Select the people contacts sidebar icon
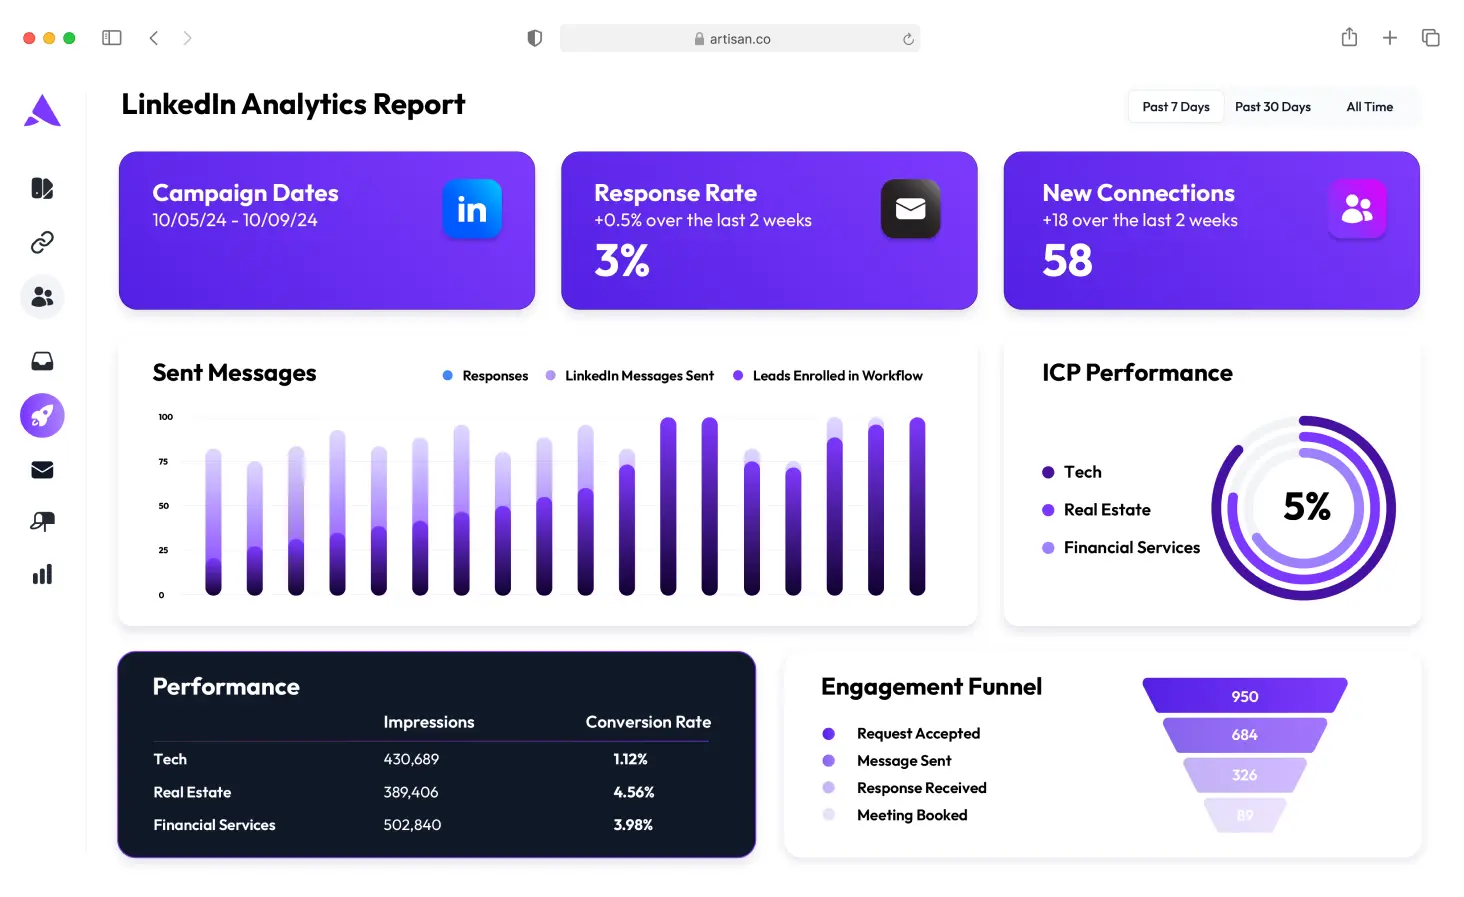The width and height of the screenshot is (1464, 897). coord(42,297)
